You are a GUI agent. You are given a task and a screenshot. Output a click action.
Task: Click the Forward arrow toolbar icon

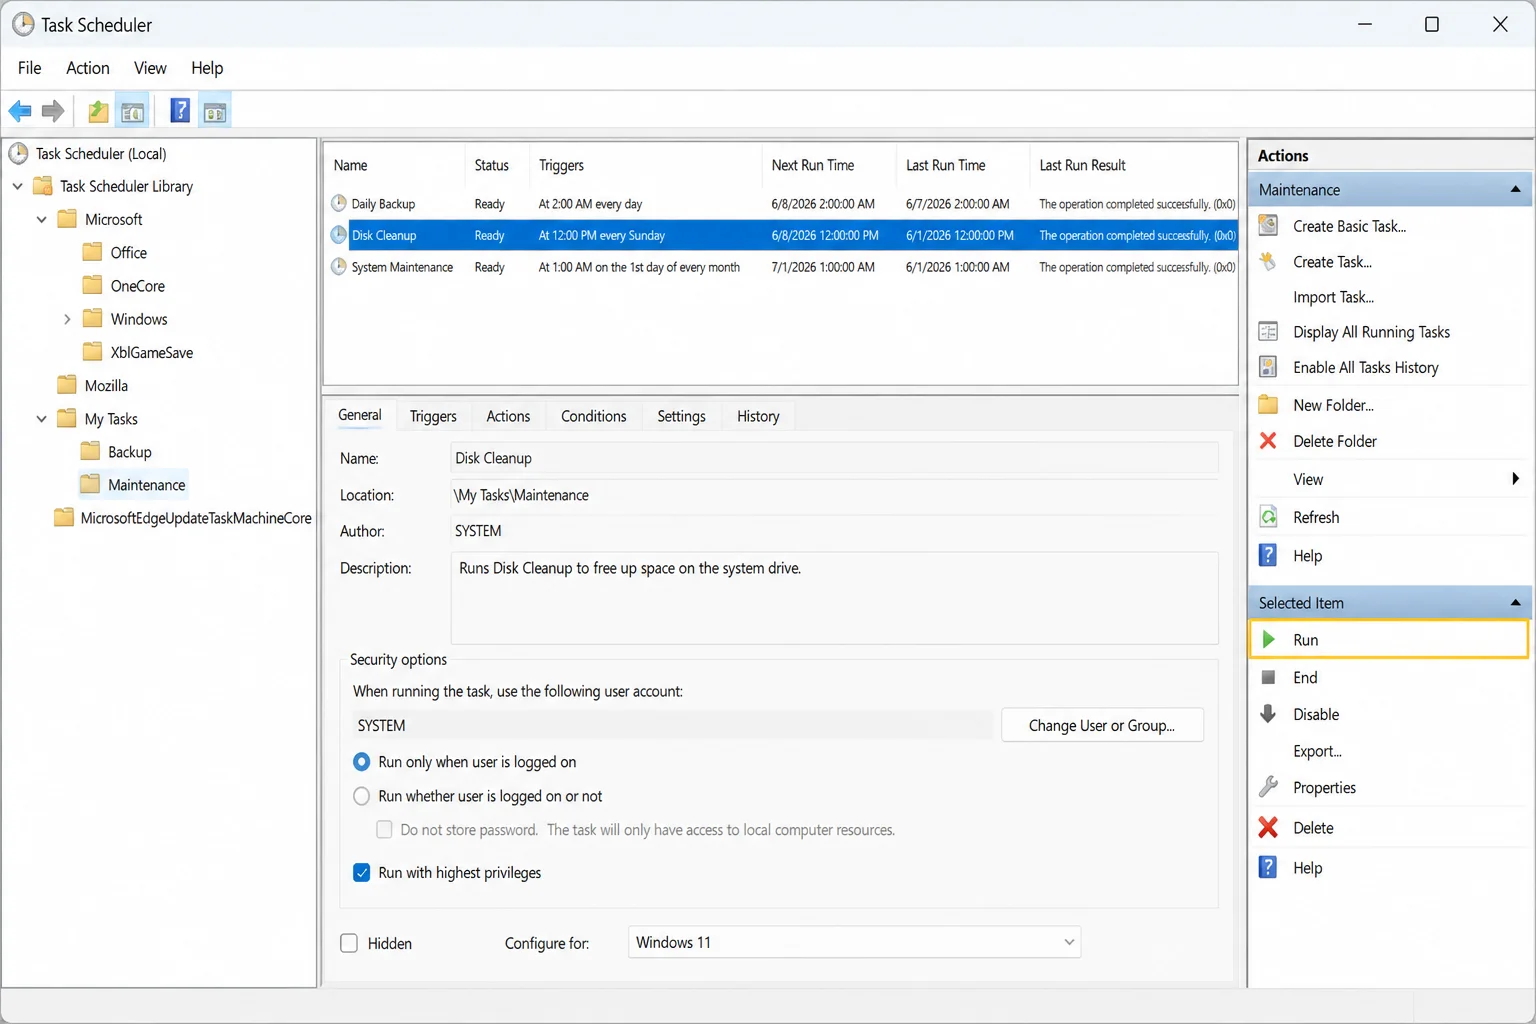pyautogui.click(x=53, y=111)
